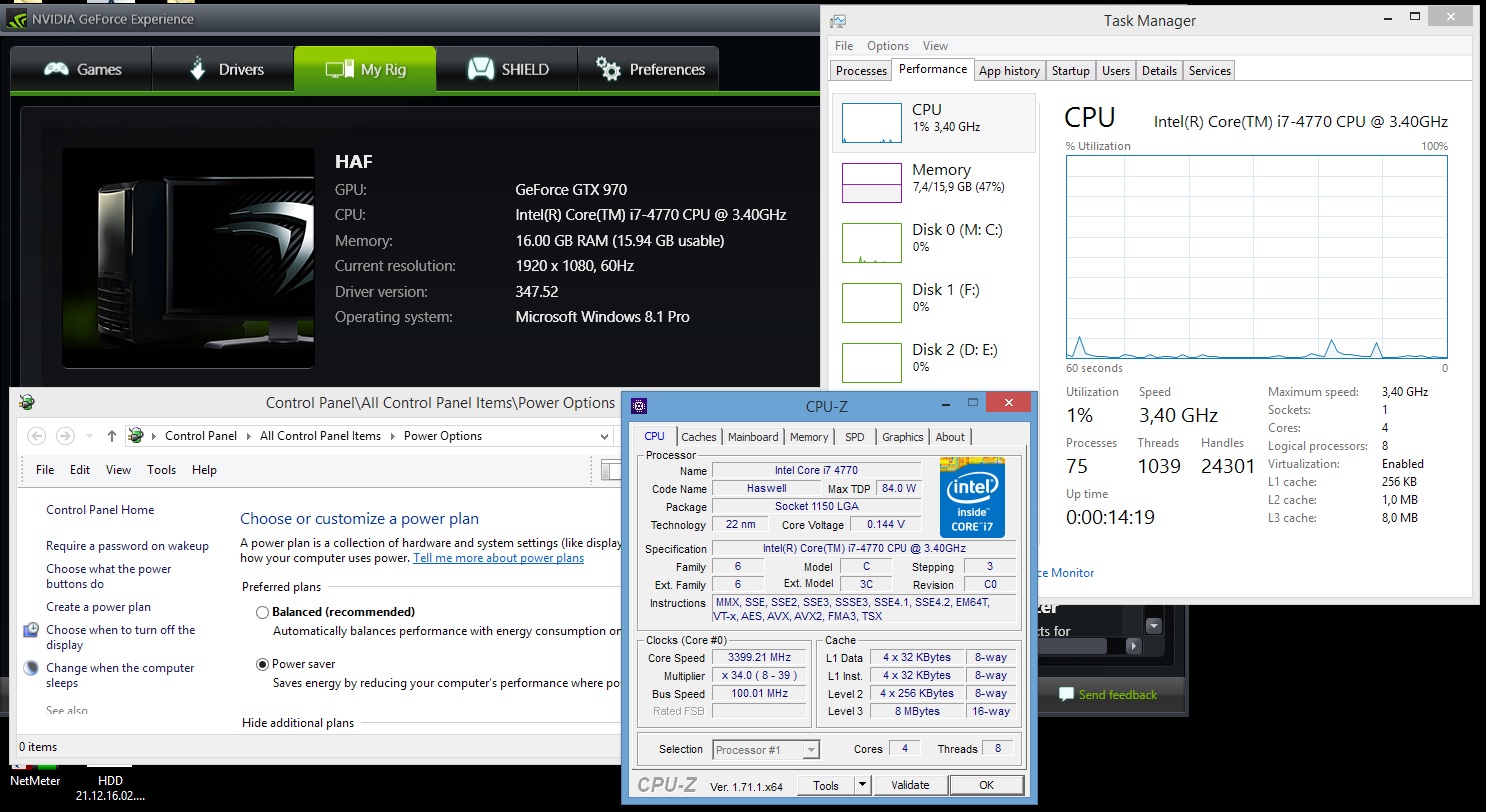The image size is (1486, 812).
Task: Open the Users tab in Task Manager
Action: click(1116, 71)
